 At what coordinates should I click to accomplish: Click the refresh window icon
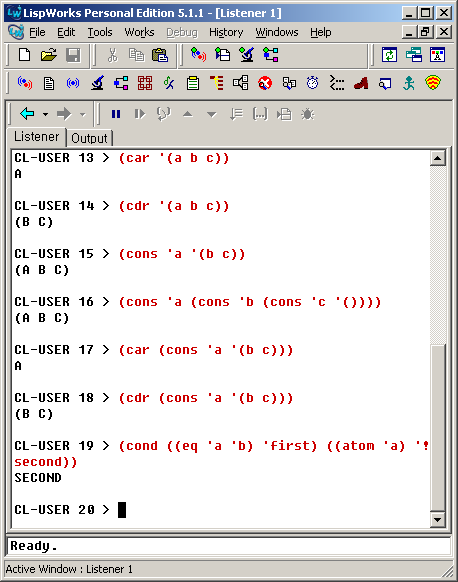(389, 55)
